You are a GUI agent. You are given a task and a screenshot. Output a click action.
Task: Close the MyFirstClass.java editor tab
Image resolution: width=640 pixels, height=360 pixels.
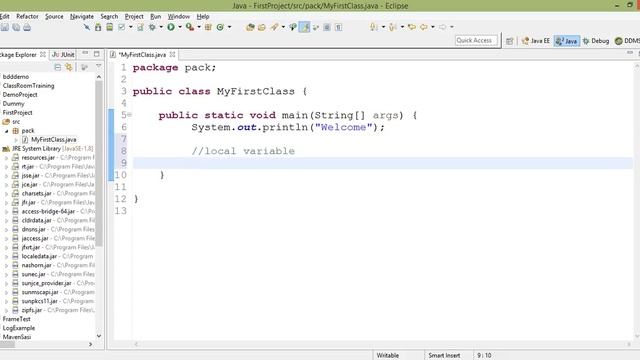click(172, 54)
